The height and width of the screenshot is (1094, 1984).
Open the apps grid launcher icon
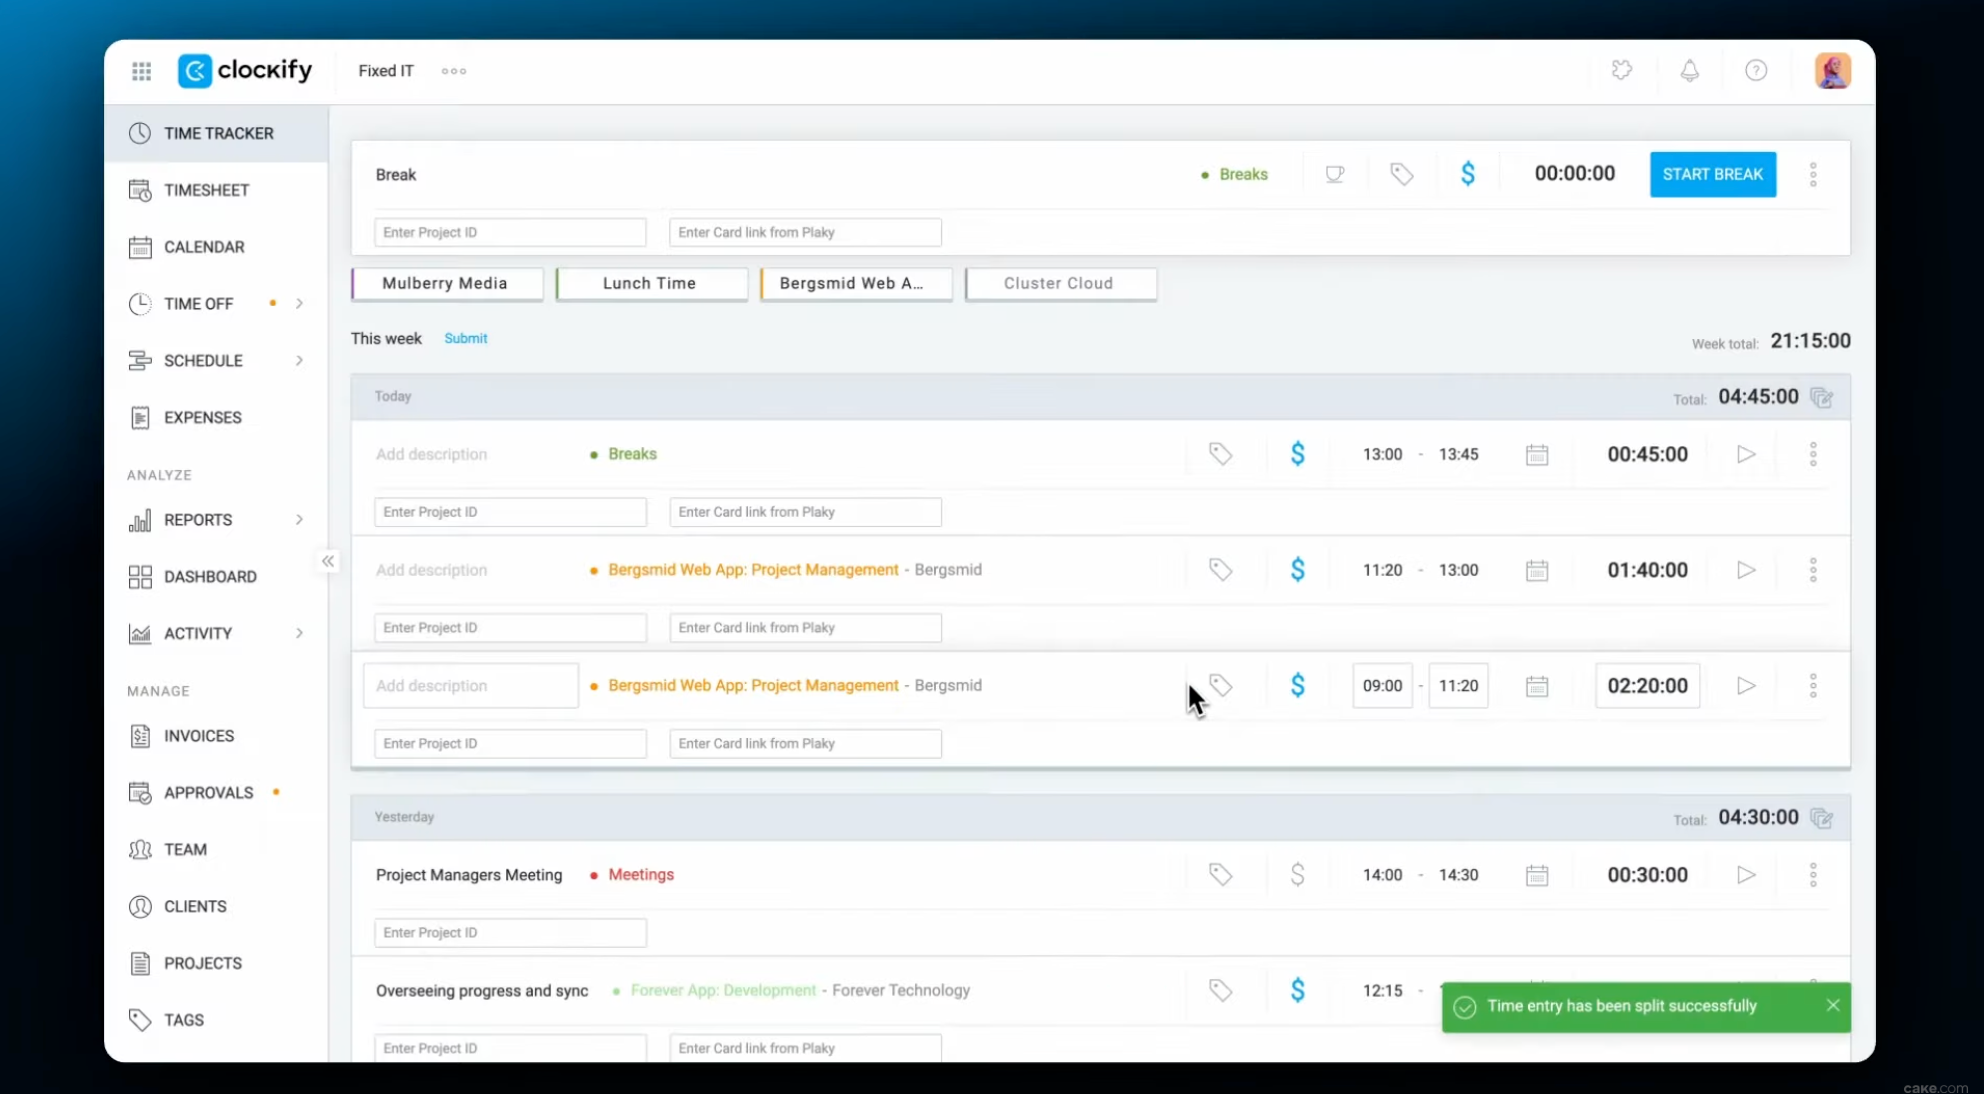coord(141,71)
